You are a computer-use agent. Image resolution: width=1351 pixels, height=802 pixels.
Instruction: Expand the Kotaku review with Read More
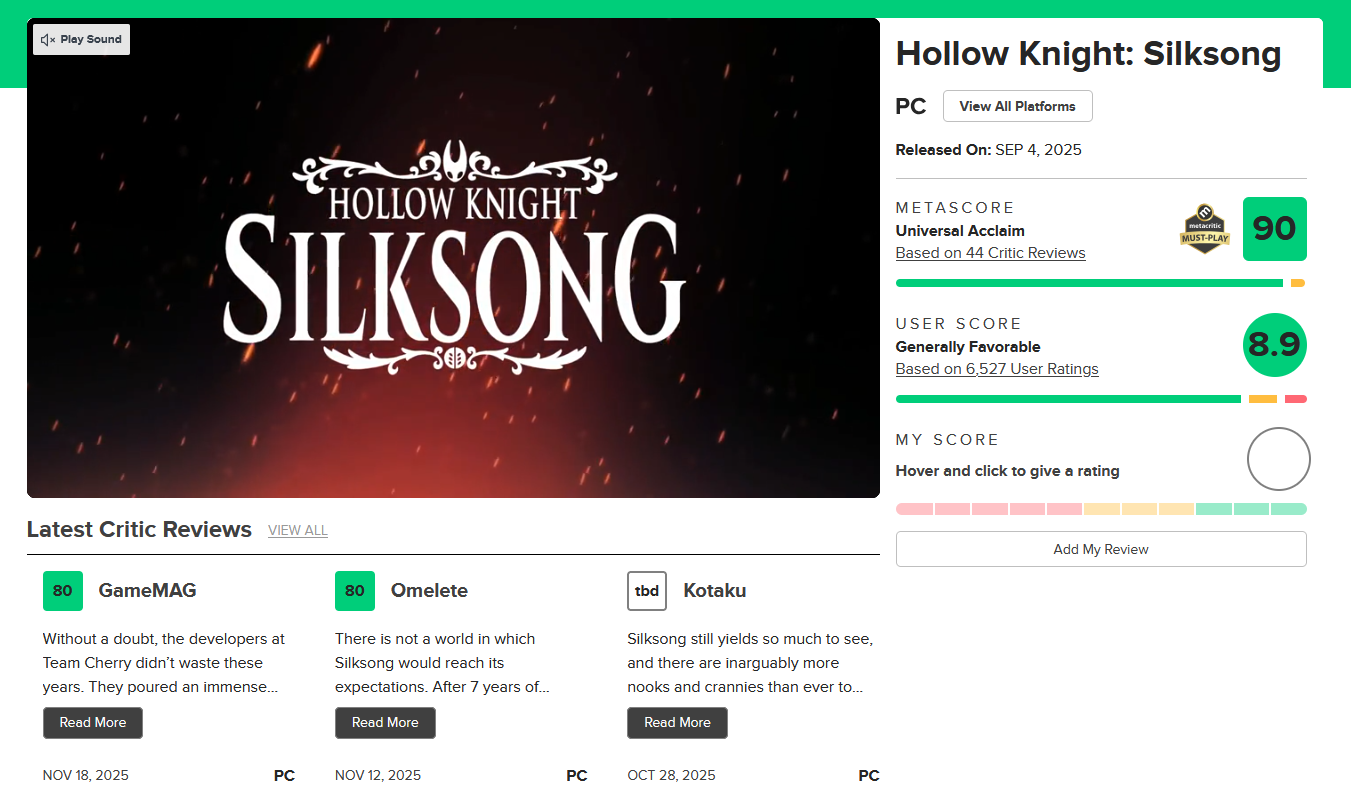click(x=677, y=723)
